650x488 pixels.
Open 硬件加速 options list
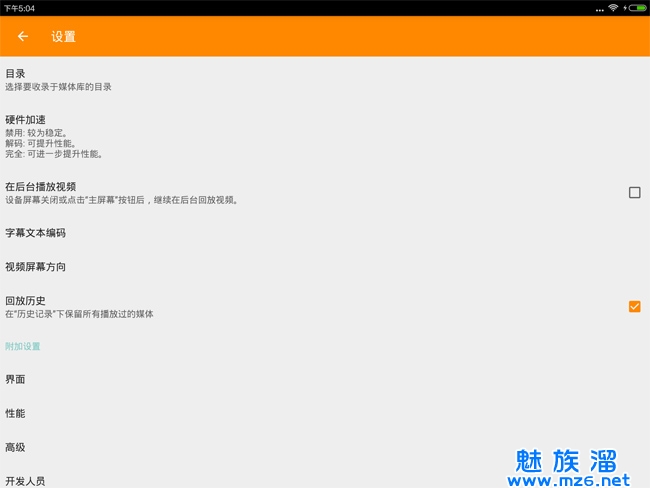click(x=325, y=136)
